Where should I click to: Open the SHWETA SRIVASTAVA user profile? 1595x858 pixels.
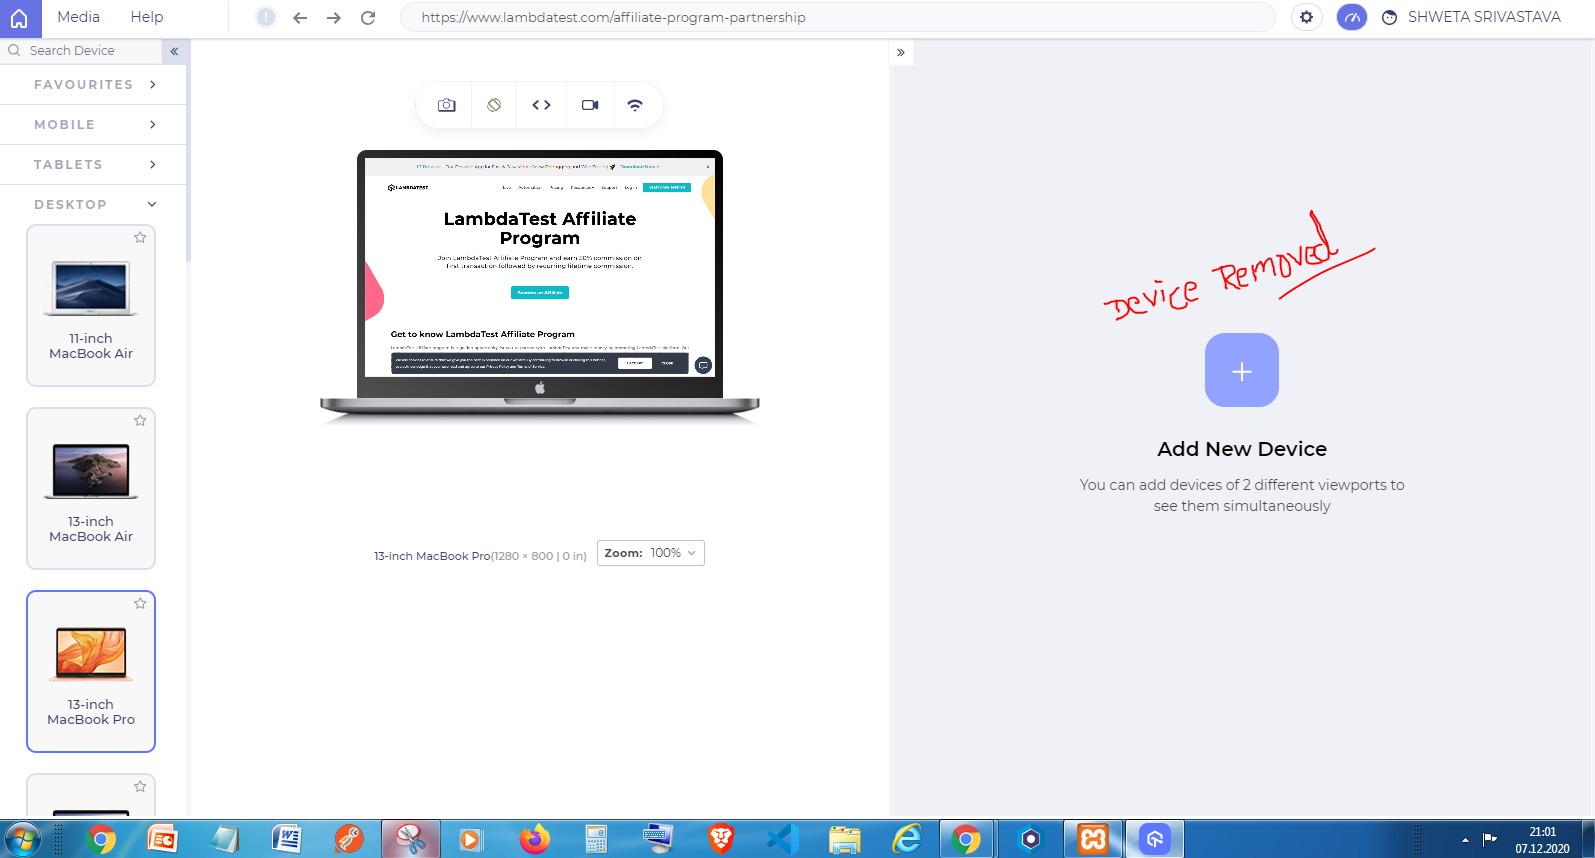1471,17
